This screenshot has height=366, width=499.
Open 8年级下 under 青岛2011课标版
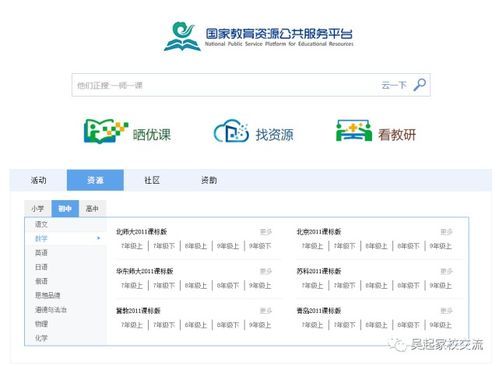tap(408, 325)
